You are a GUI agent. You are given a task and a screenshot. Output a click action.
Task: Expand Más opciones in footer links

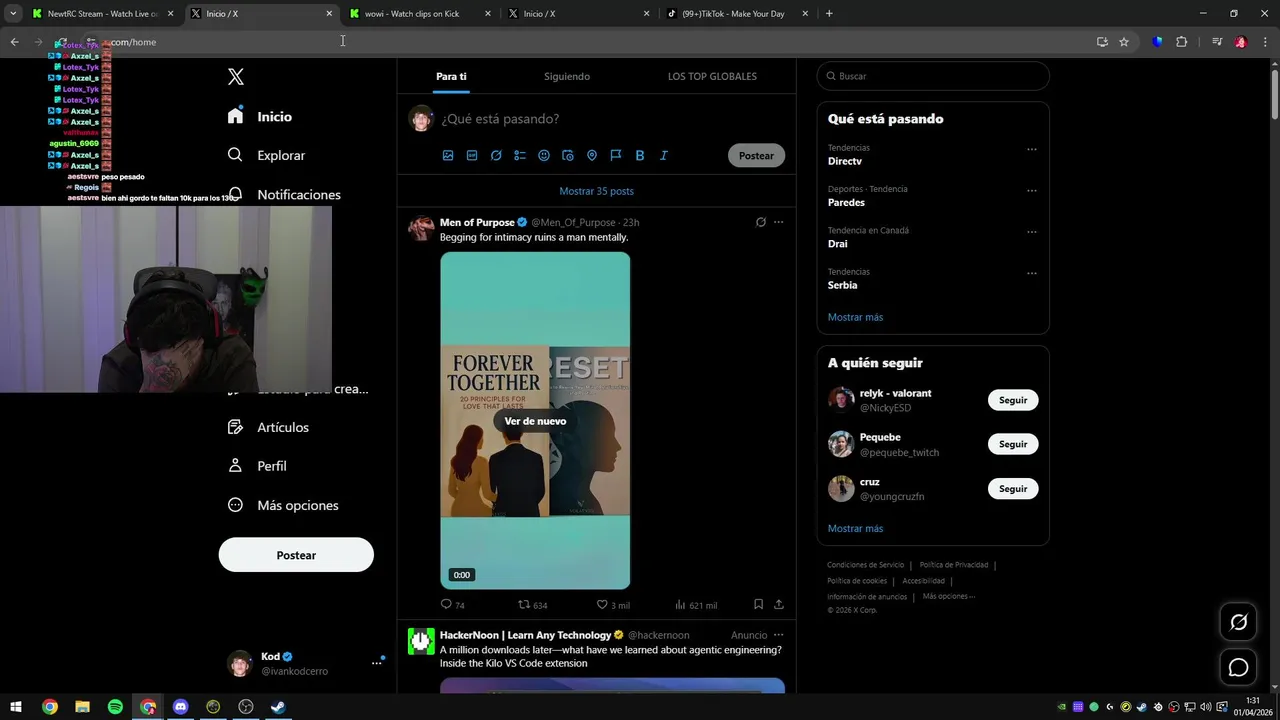(948, 596)
